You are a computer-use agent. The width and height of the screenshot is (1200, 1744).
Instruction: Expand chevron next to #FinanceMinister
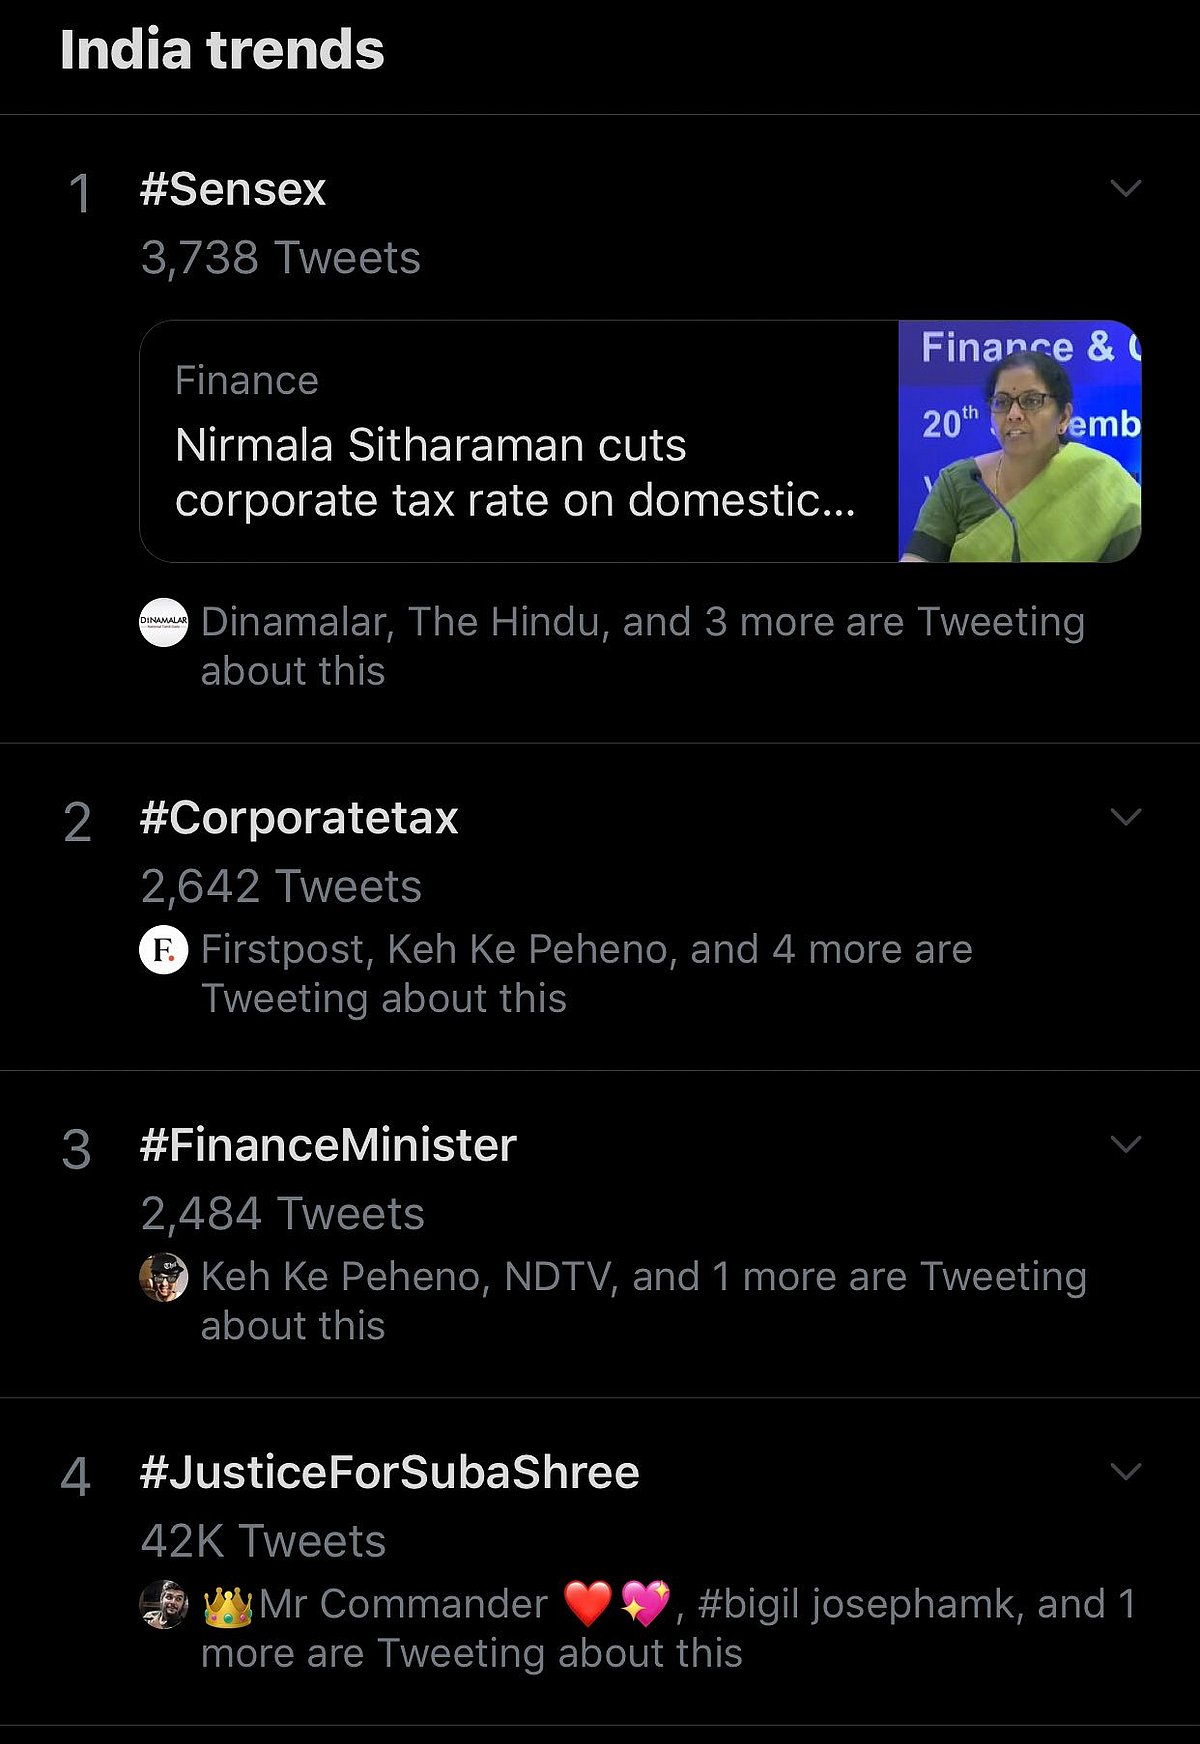[1126, 1144]
